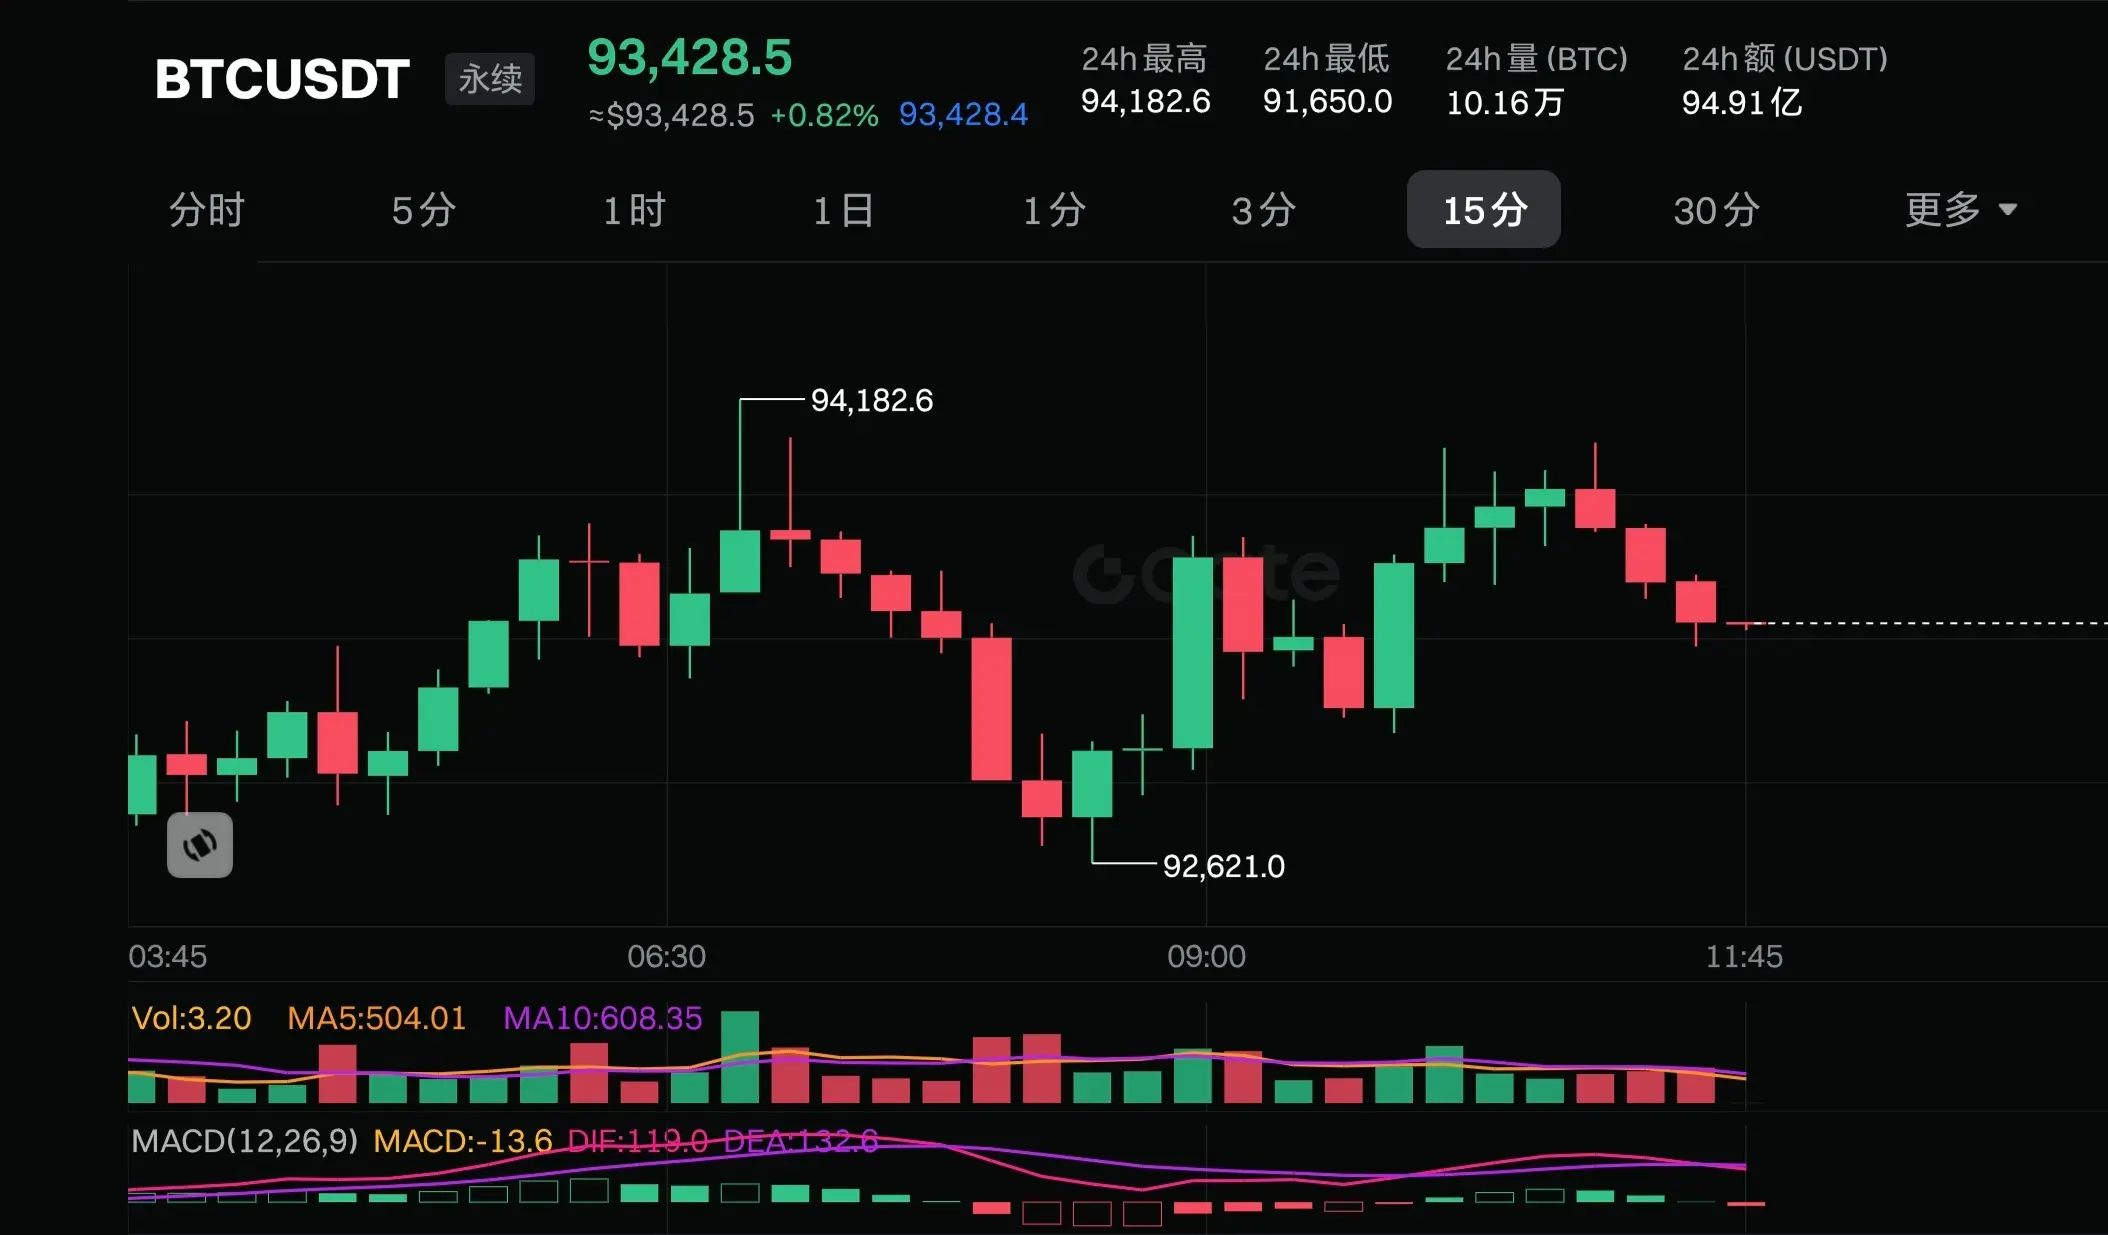Switch to the 分时 timeframe tab
The height and width of the screenshot is (1235, 2108).
click(207, 210)
